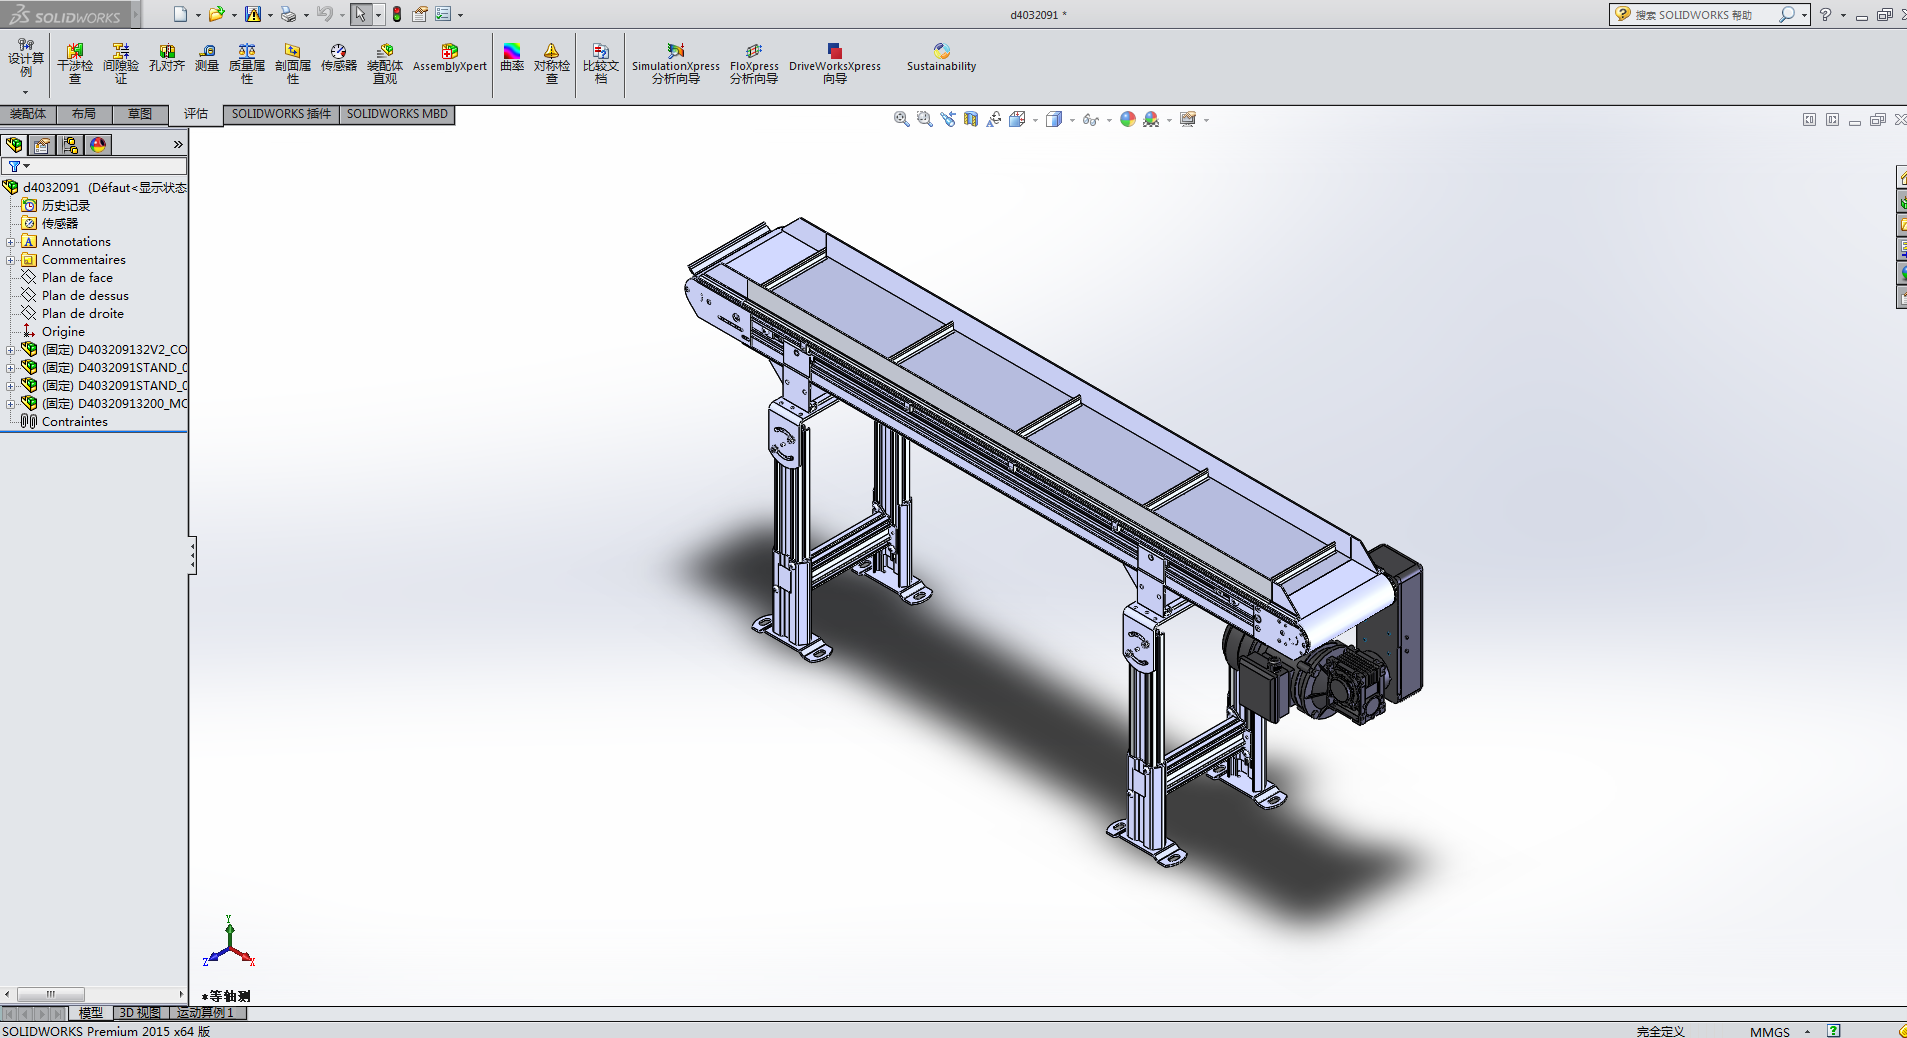The image size is (1907, 1038).
Task: Expand the Commentaires folder node
Action: 10,260
